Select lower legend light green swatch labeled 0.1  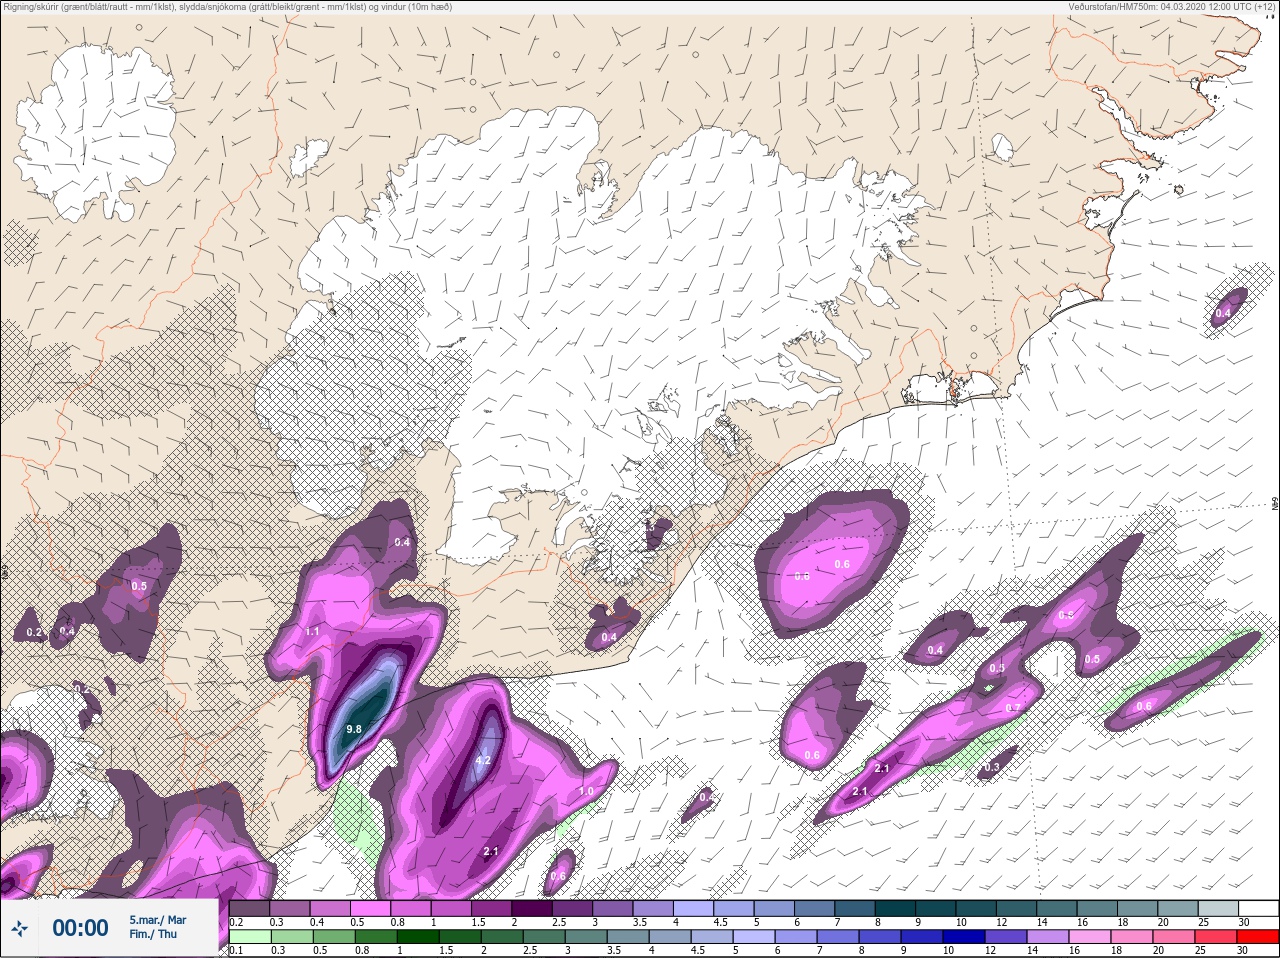click(x=249, y=937)
